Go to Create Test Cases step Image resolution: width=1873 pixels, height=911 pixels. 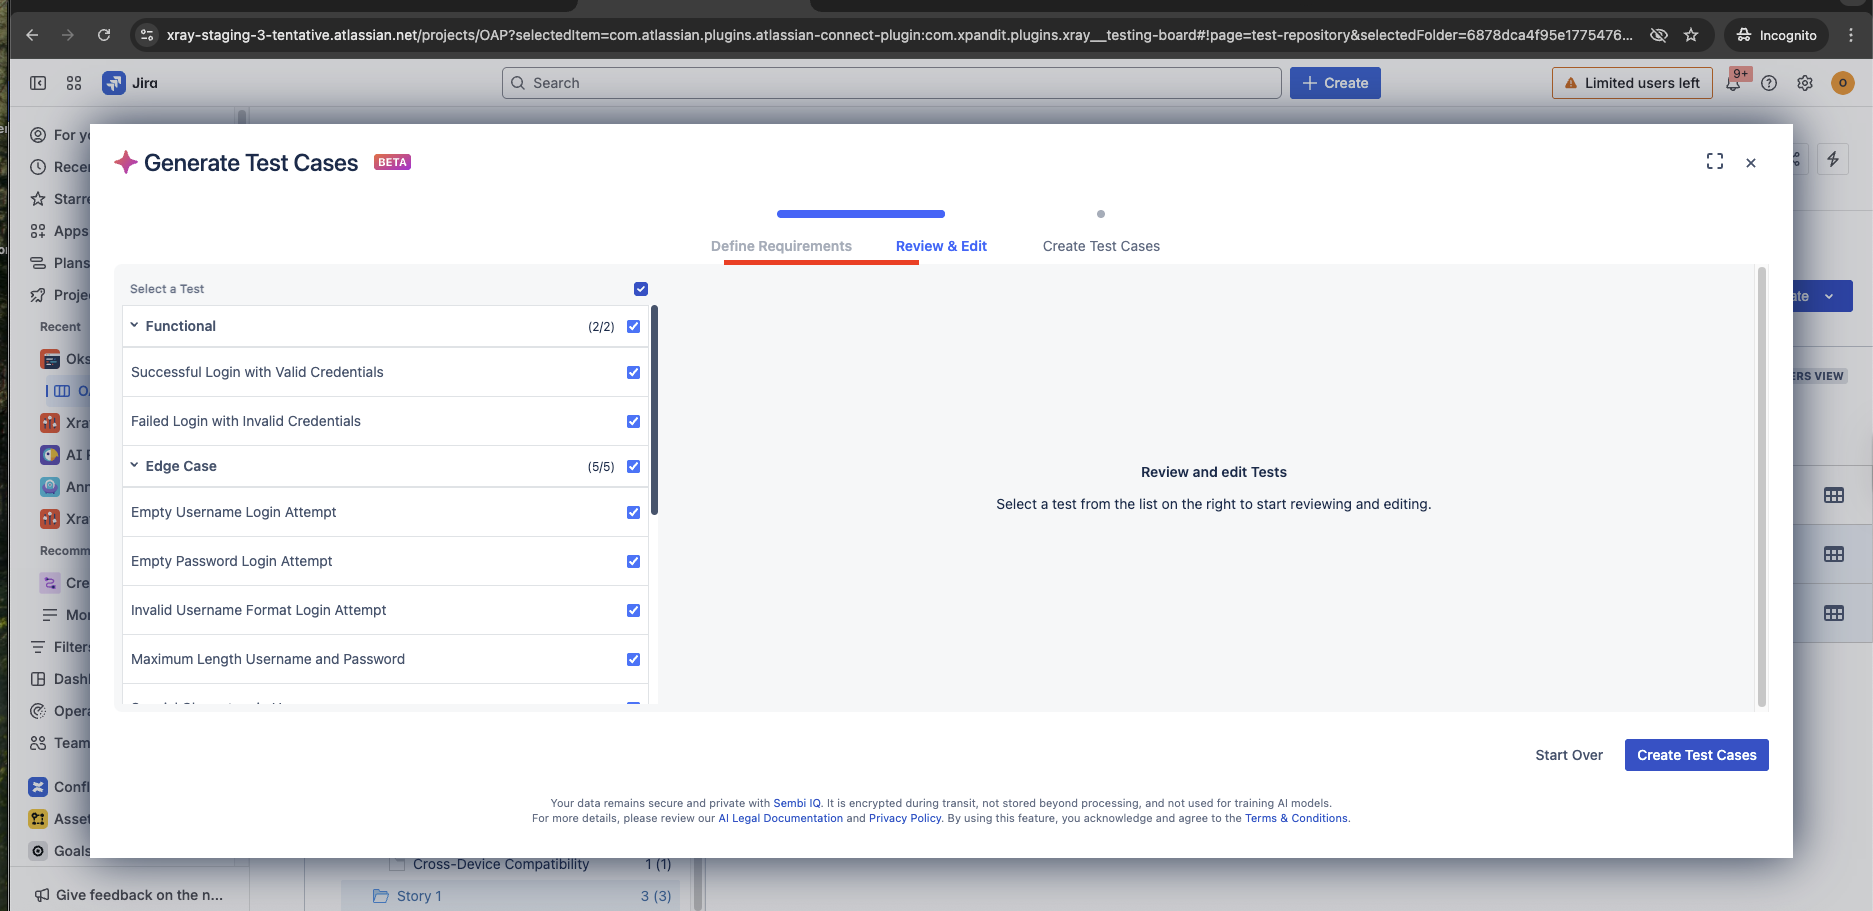(1101, 246)
